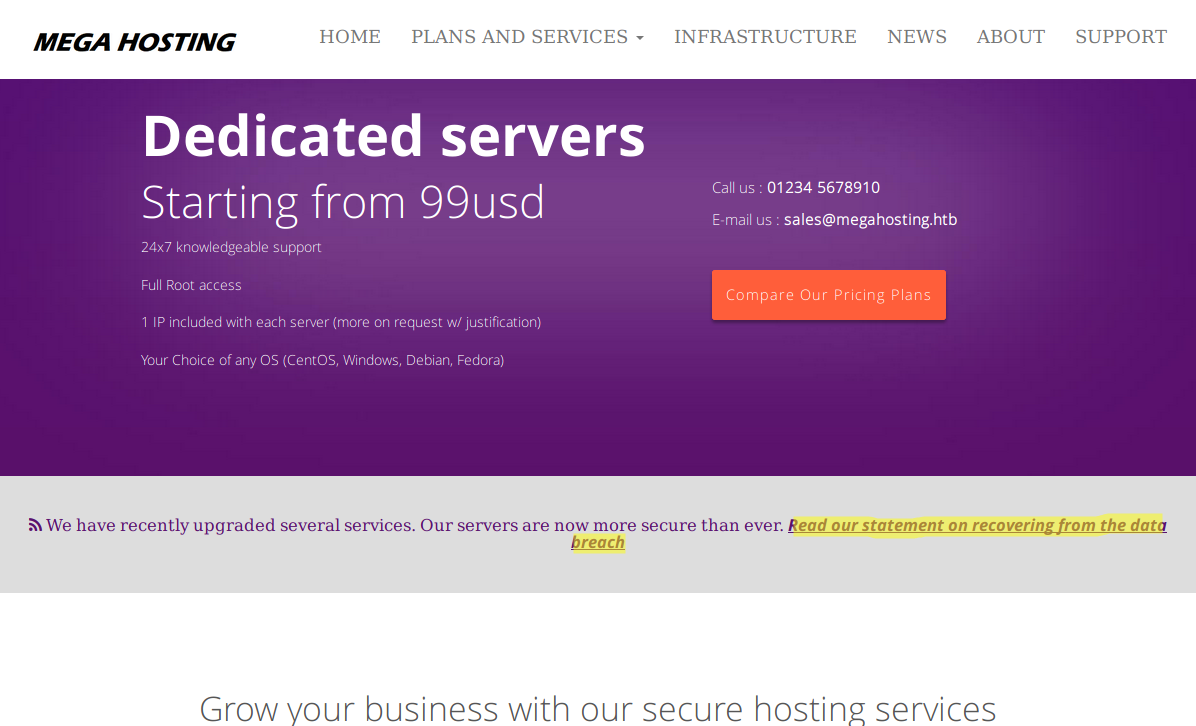The height and width of the screenshot is (726, 1196).
Task: Click the 1 IP included feature line
Action: point(340,322)
